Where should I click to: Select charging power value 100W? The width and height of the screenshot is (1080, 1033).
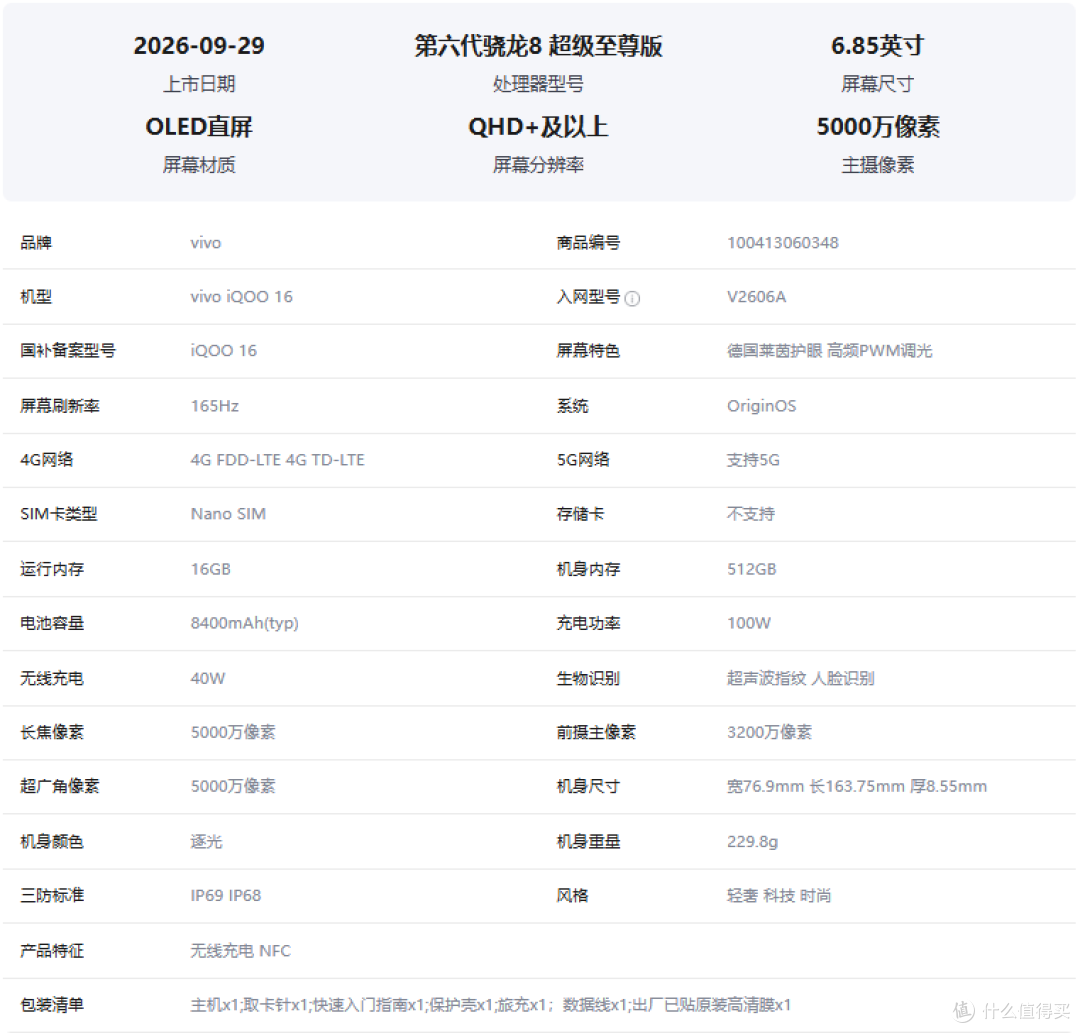point(749,623)
